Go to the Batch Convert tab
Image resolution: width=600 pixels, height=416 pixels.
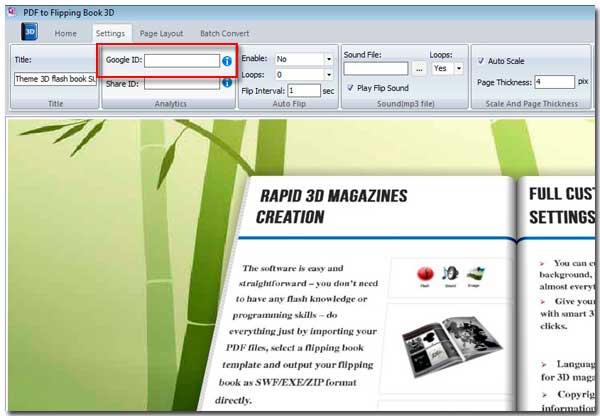click(x=225, y=34)
